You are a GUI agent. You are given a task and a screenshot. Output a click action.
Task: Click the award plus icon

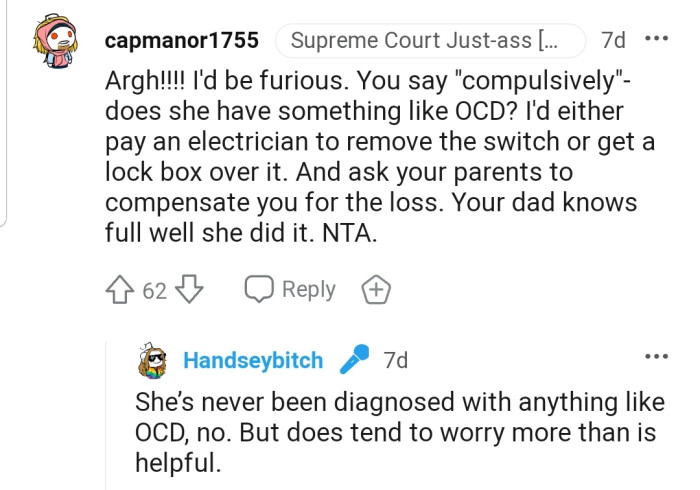[x=375, y=290]
